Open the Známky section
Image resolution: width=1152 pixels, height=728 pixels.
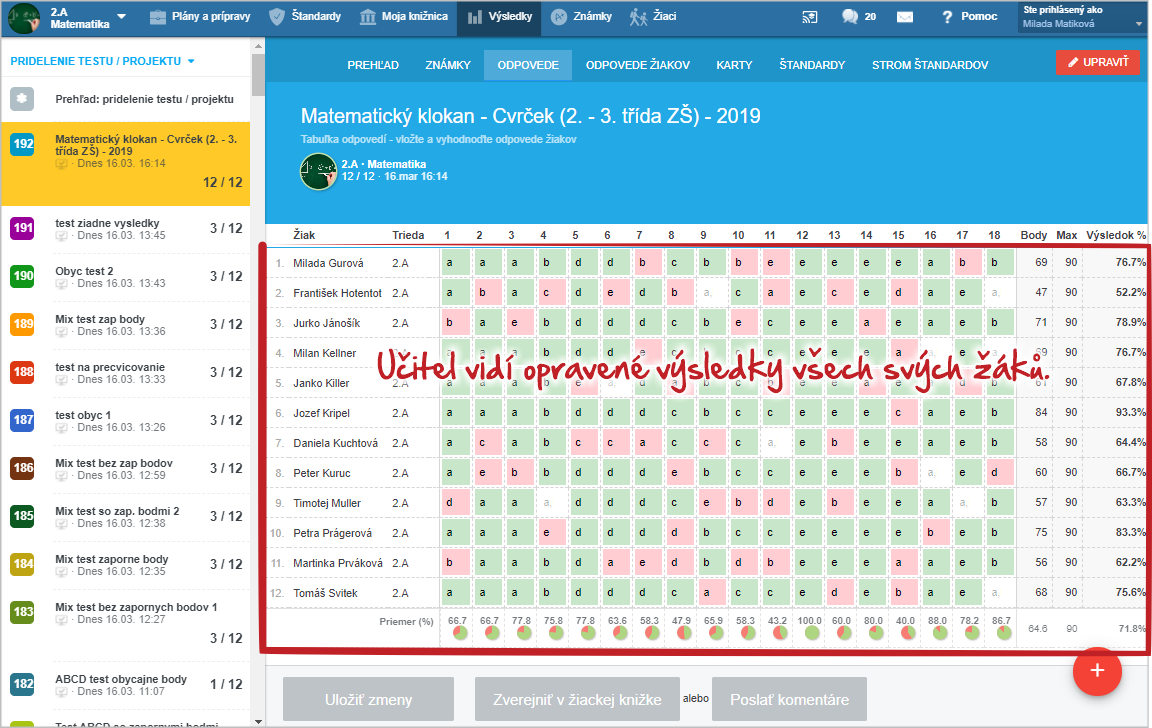(x=581, y=17)
